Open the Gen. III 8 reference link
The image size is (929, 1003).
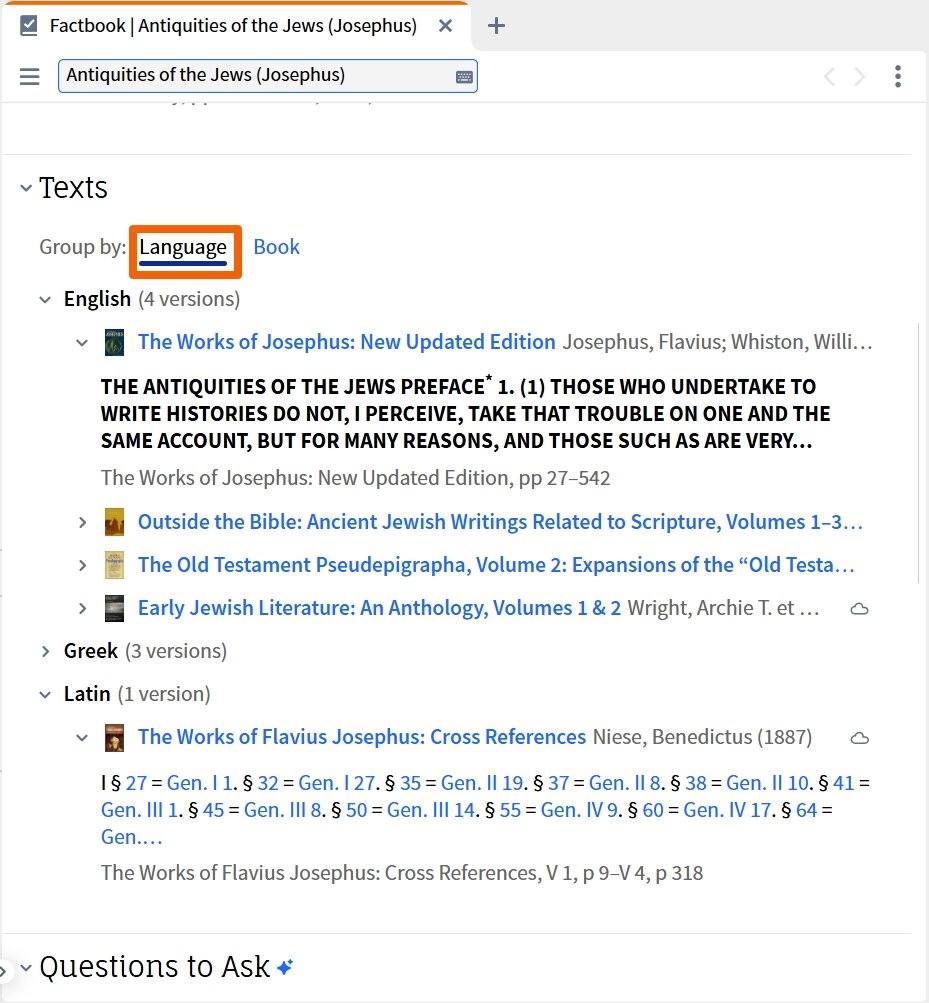(x=283, y=810)
